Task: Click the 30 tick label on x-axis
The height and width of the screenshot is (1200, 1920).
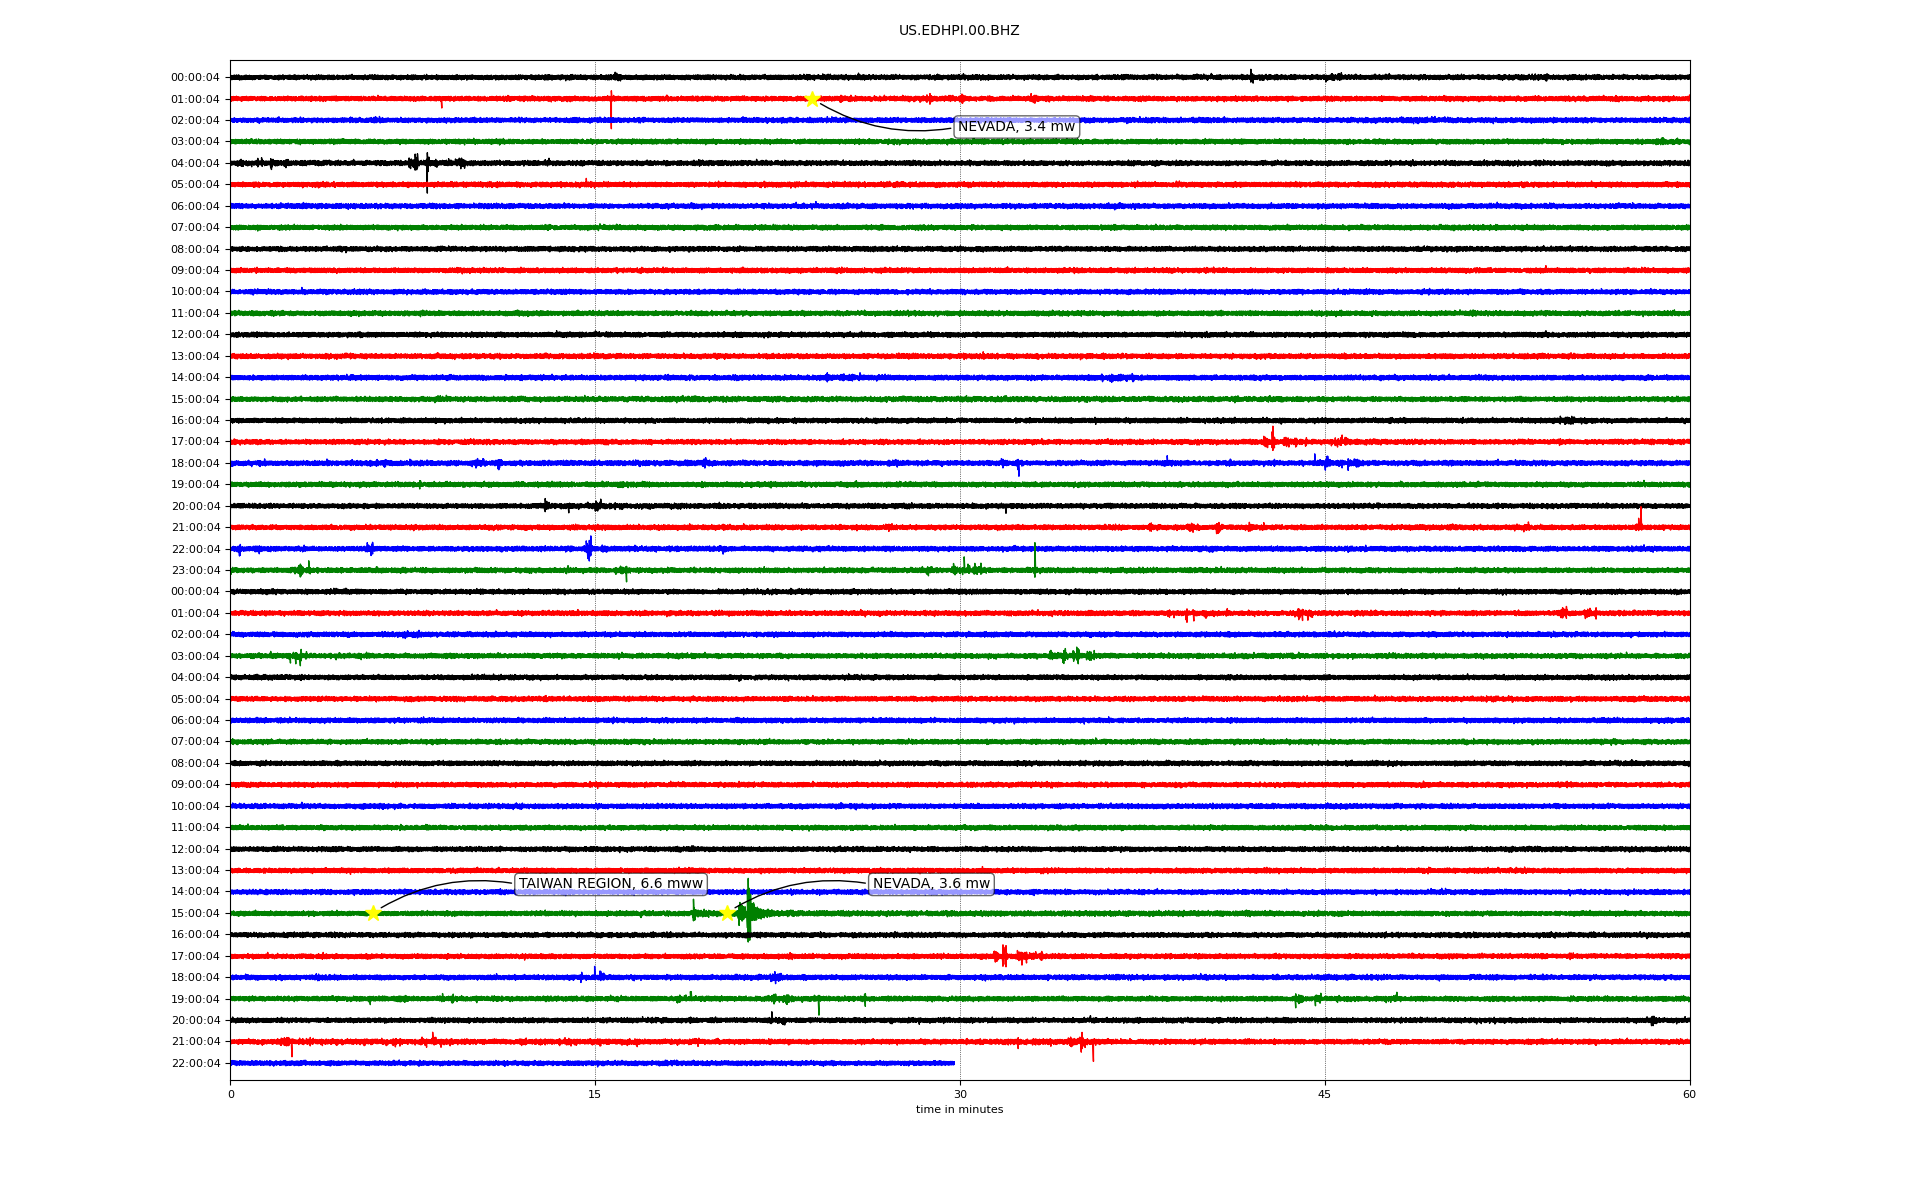Action: 960,1094
